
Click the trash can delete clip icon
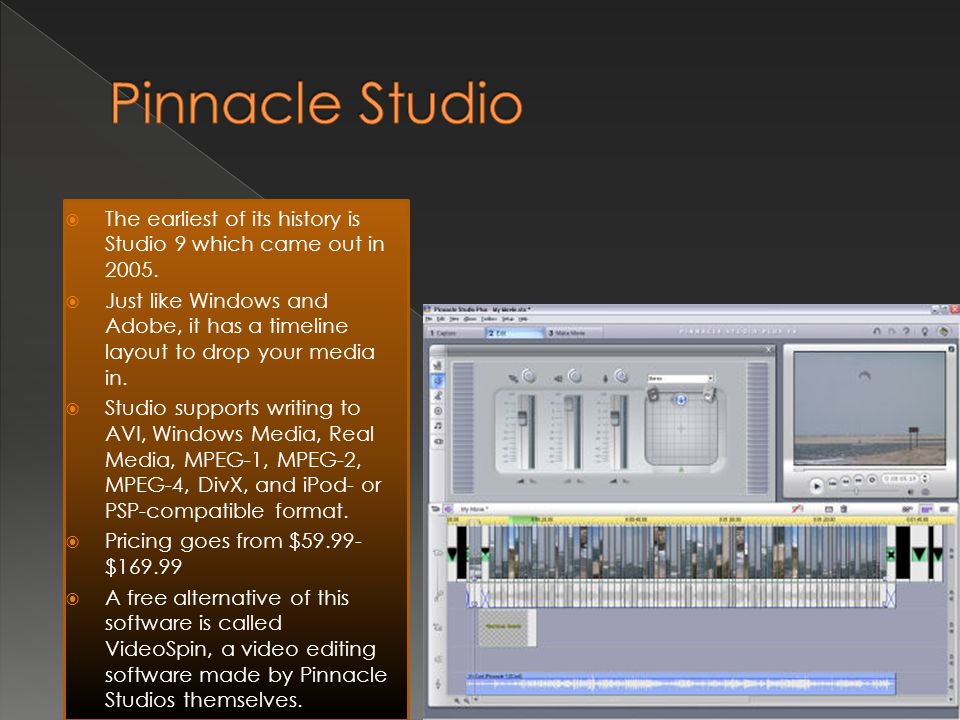tap(844, 509)
